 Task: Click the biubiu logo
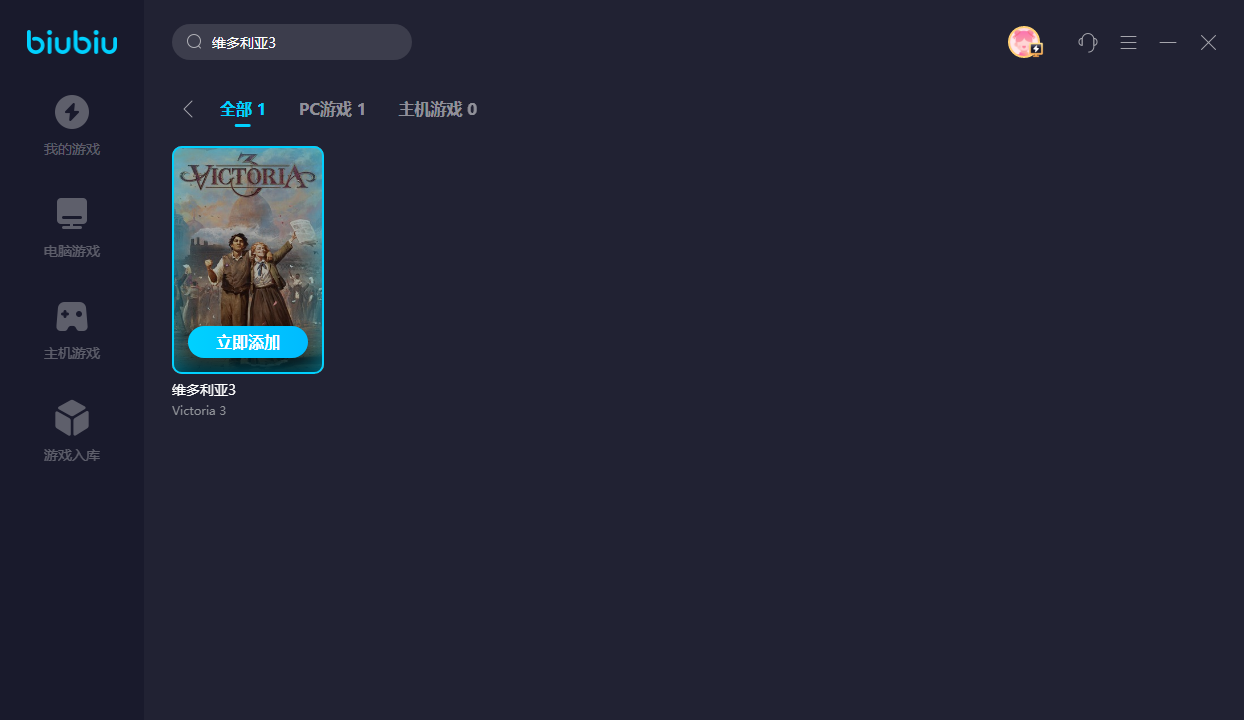pos(72,42)
